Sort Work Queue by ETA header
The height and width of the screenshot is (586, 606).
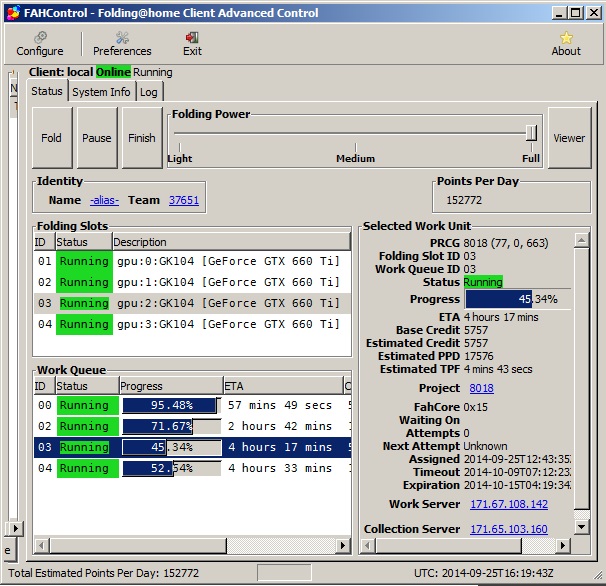point(283,386)
